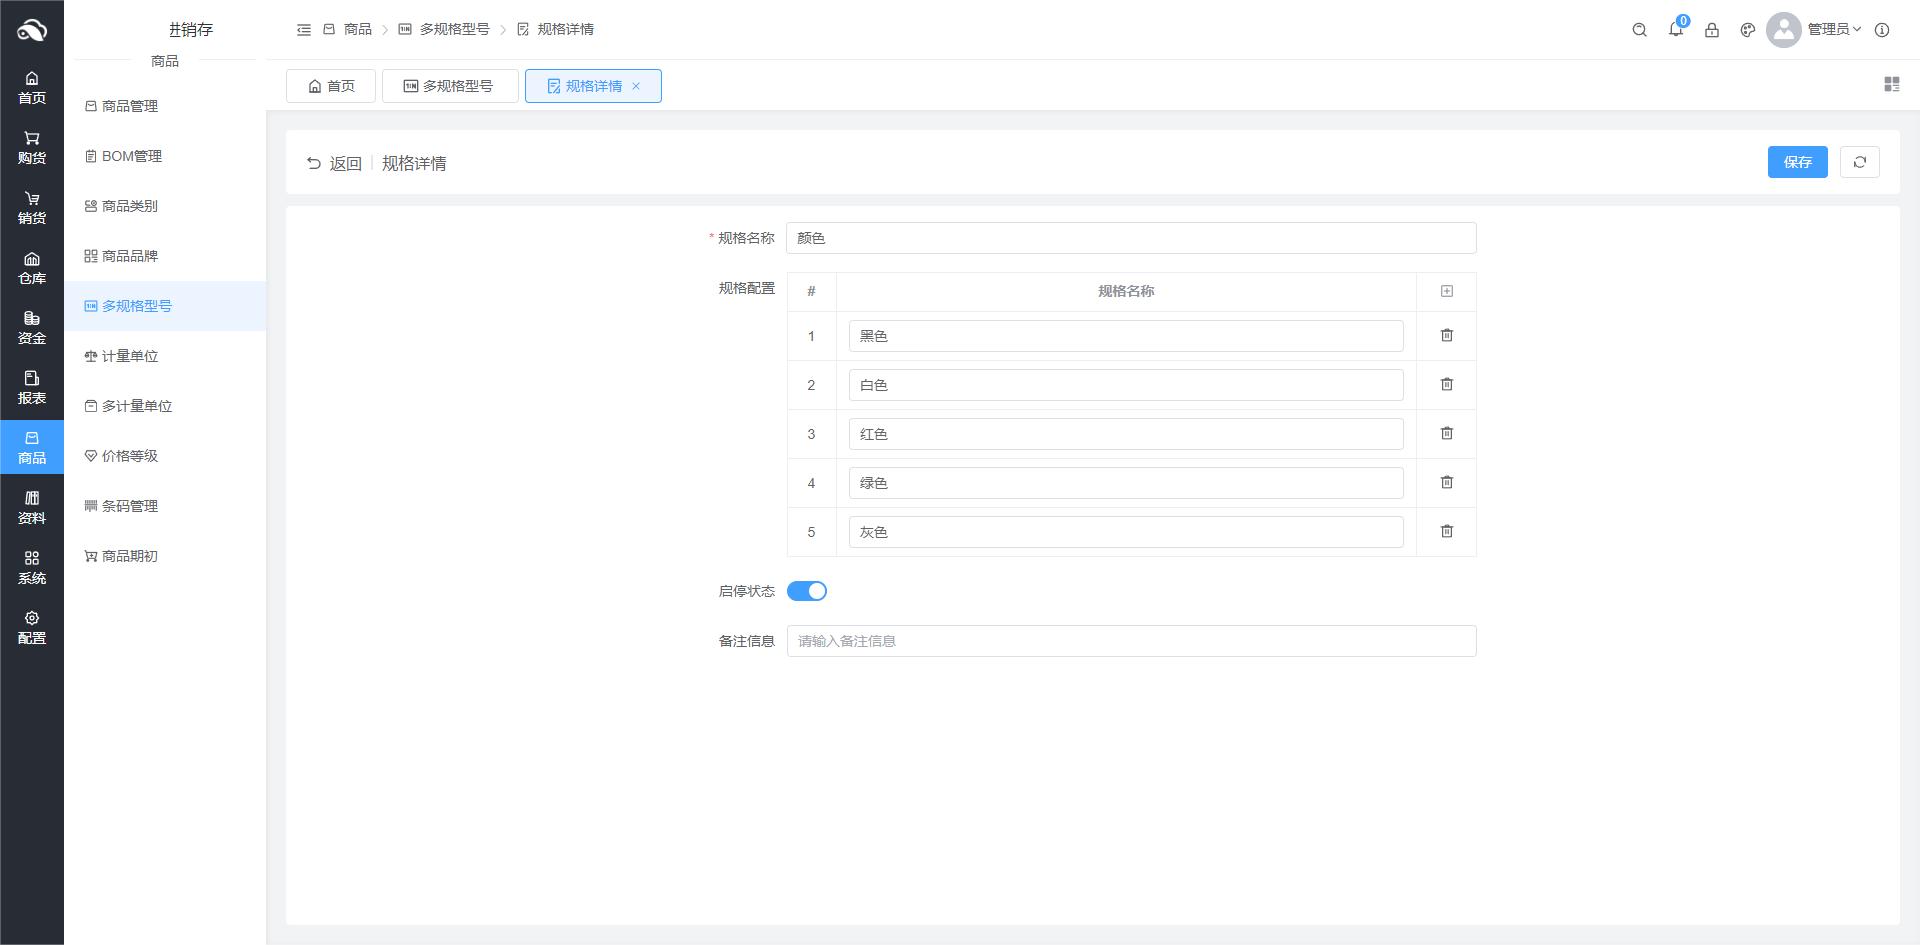
Task: Click the lock screen icon
Action: point(1711,30)
